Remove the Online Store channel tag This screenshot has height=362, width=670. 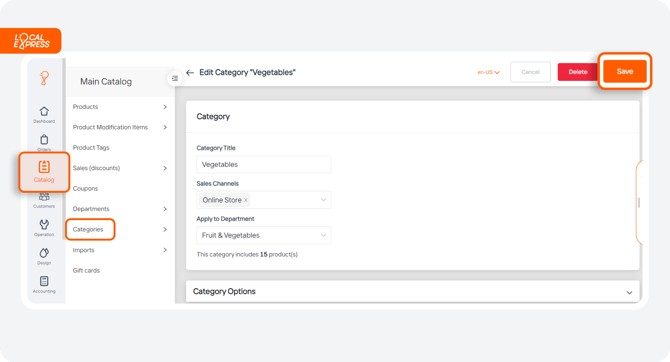(x=246, y=200)
